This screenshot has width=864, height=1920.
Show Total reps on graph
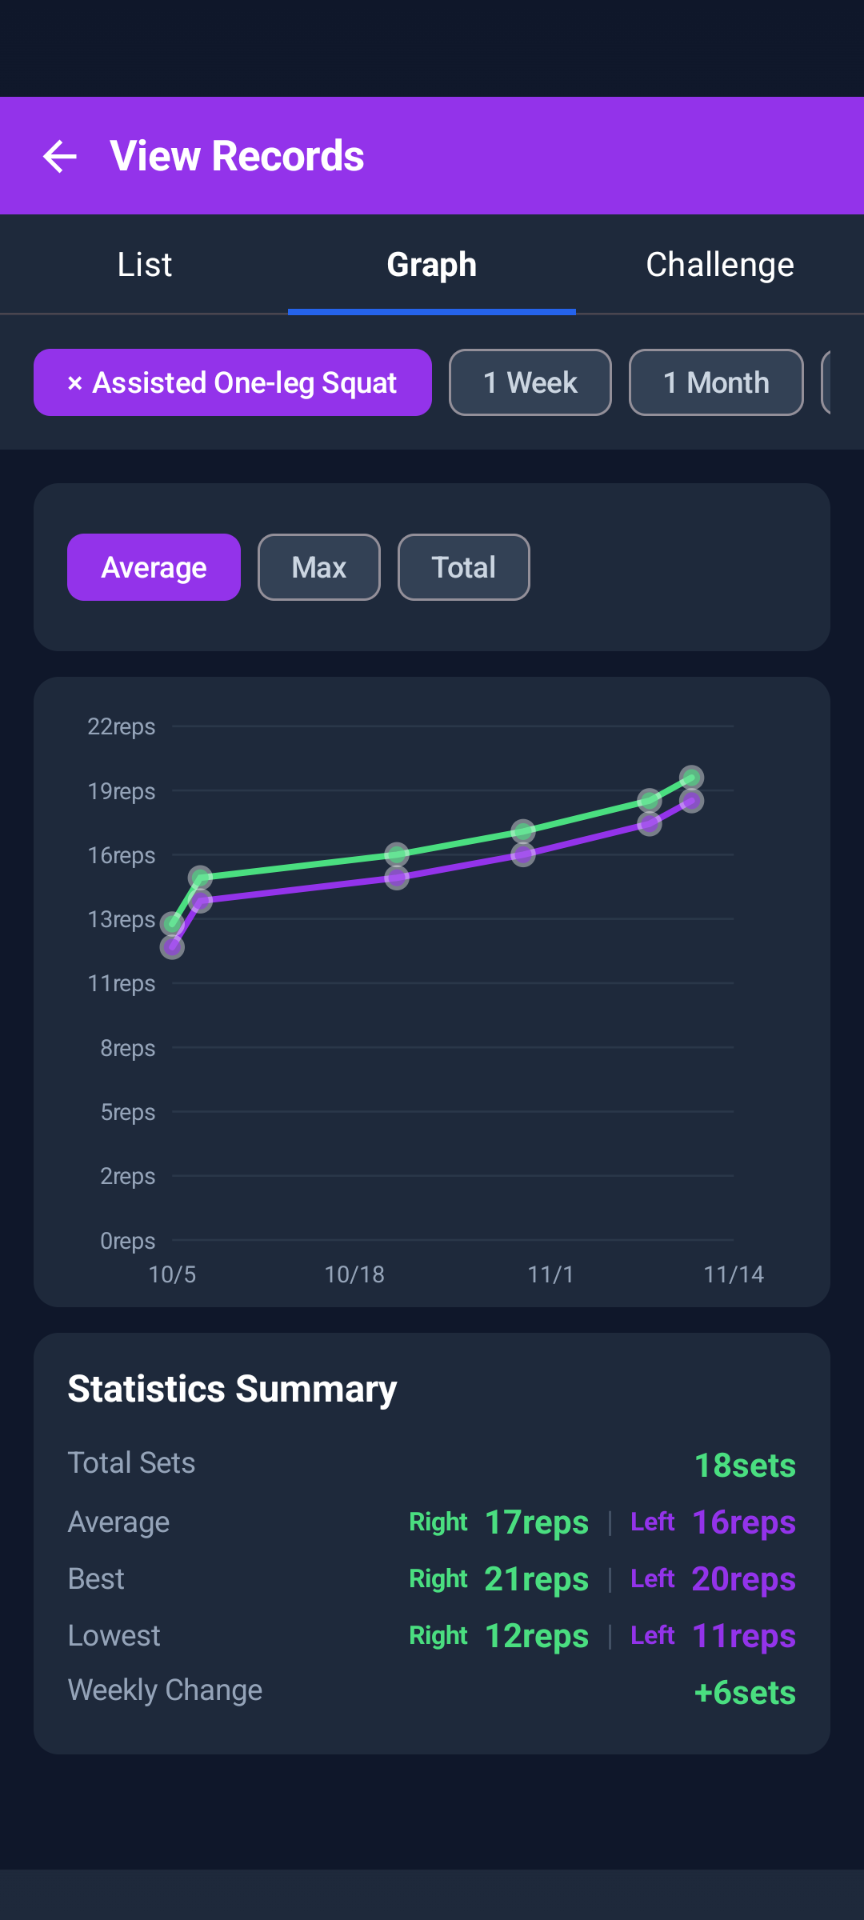pyautogui.click(x=463, y=568)
